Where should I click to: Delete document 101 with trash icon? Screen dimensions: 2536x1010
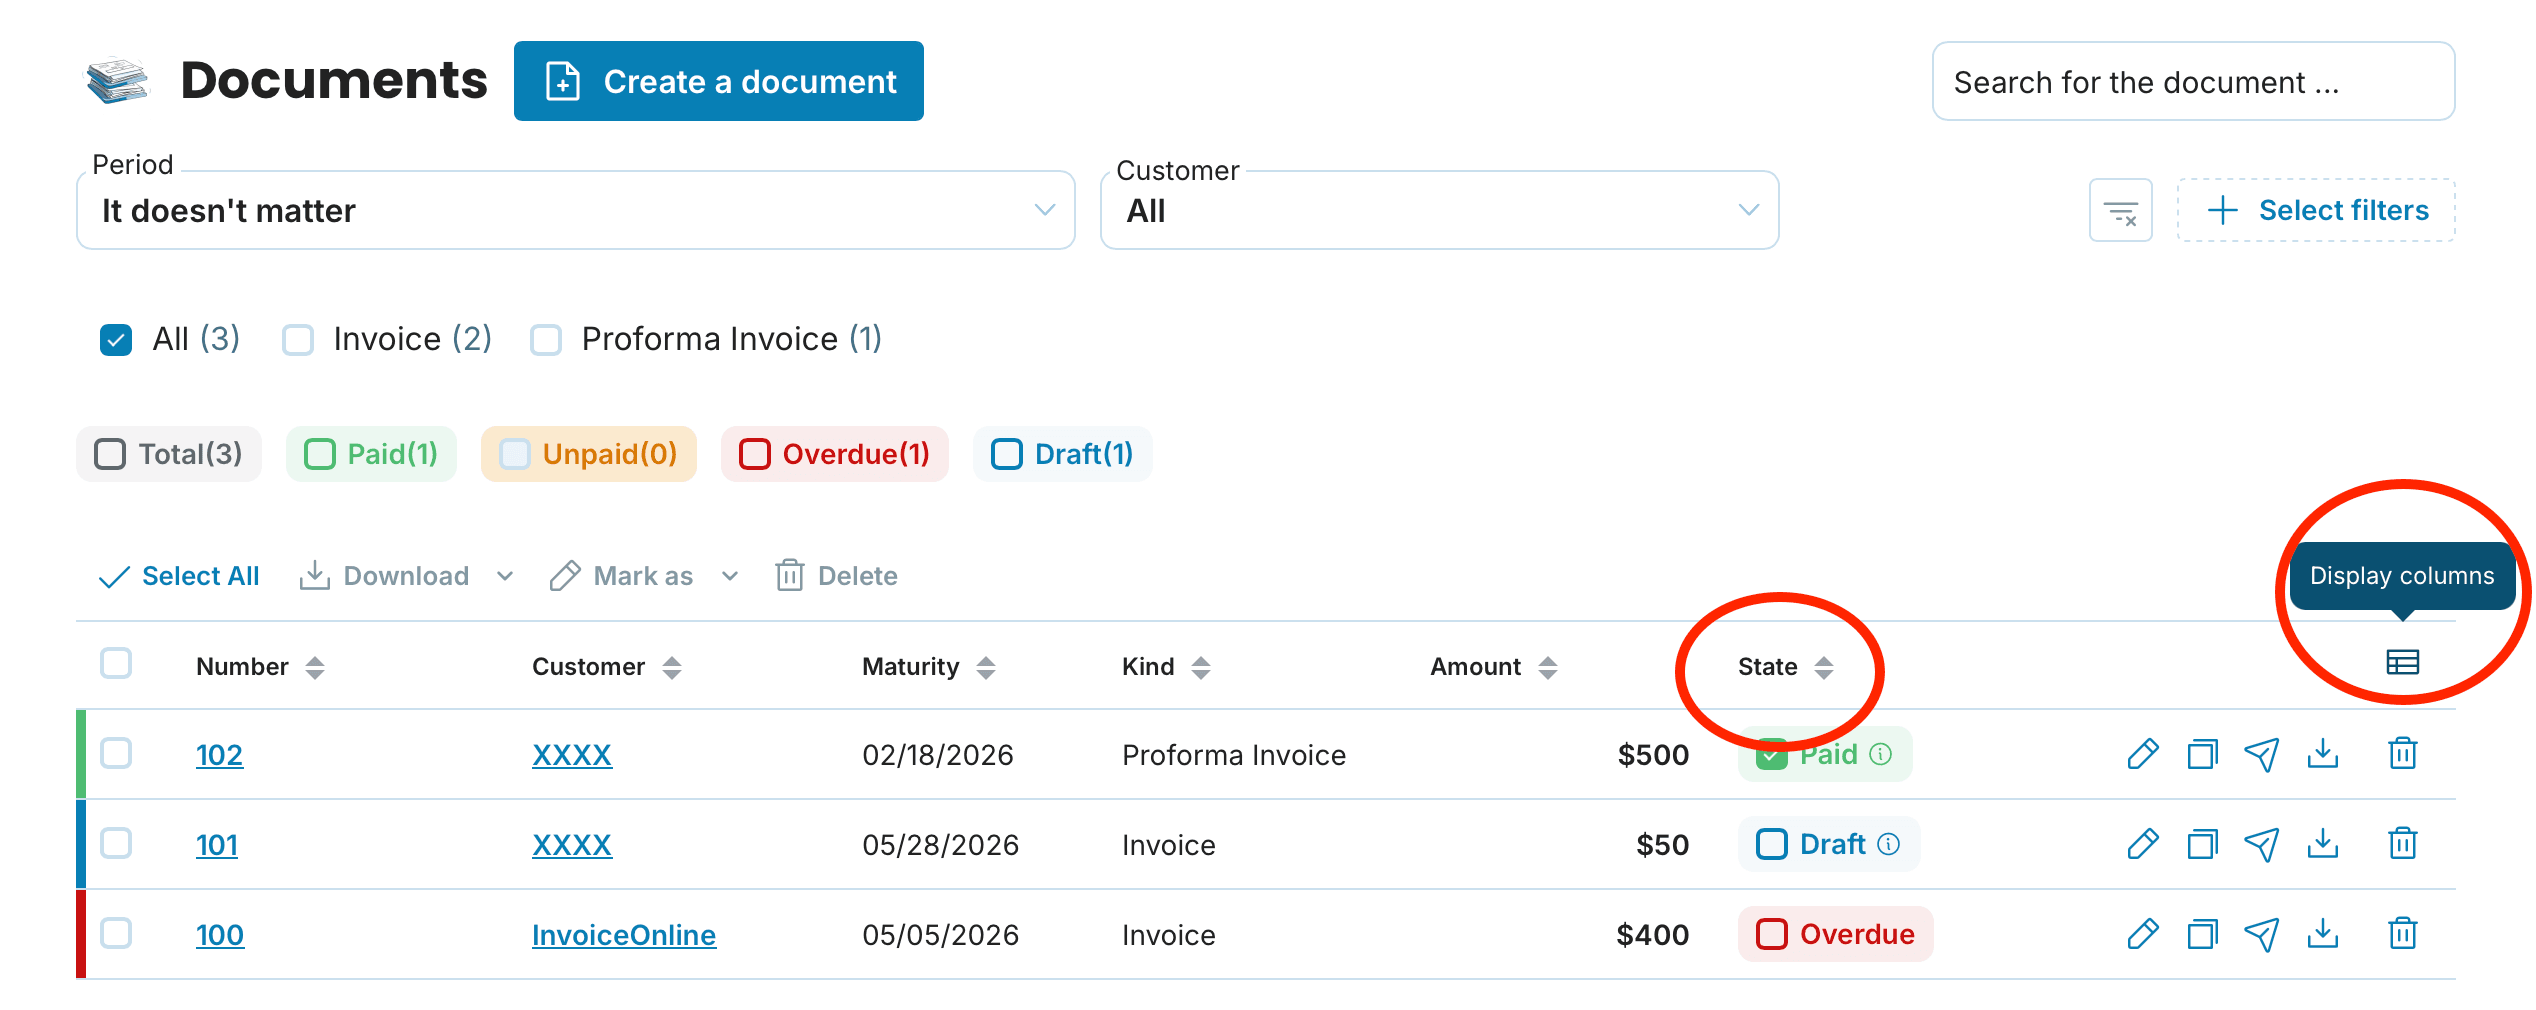[x=2402, y=844]
